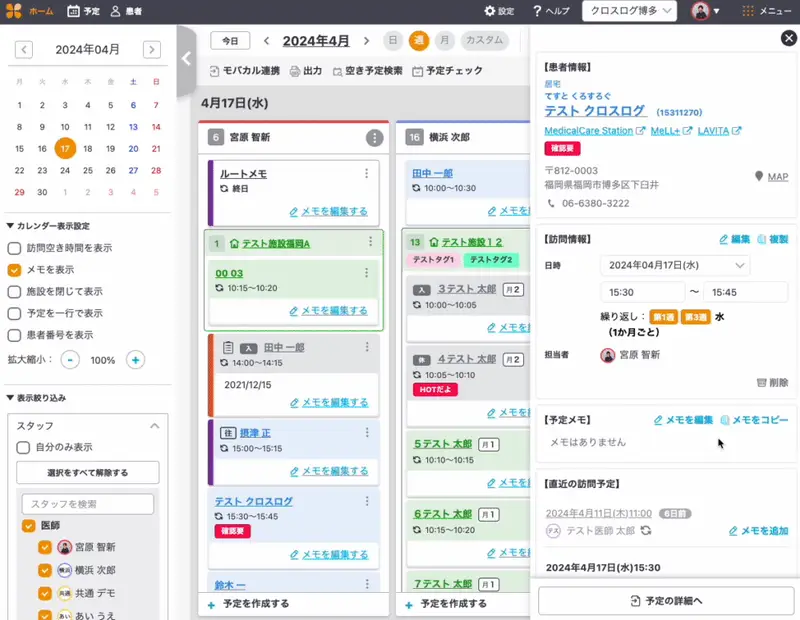Open 予定 calendar in top bar
Image resolution: width=800 pixels, height=620 pixels.
(x=84, y=11)
